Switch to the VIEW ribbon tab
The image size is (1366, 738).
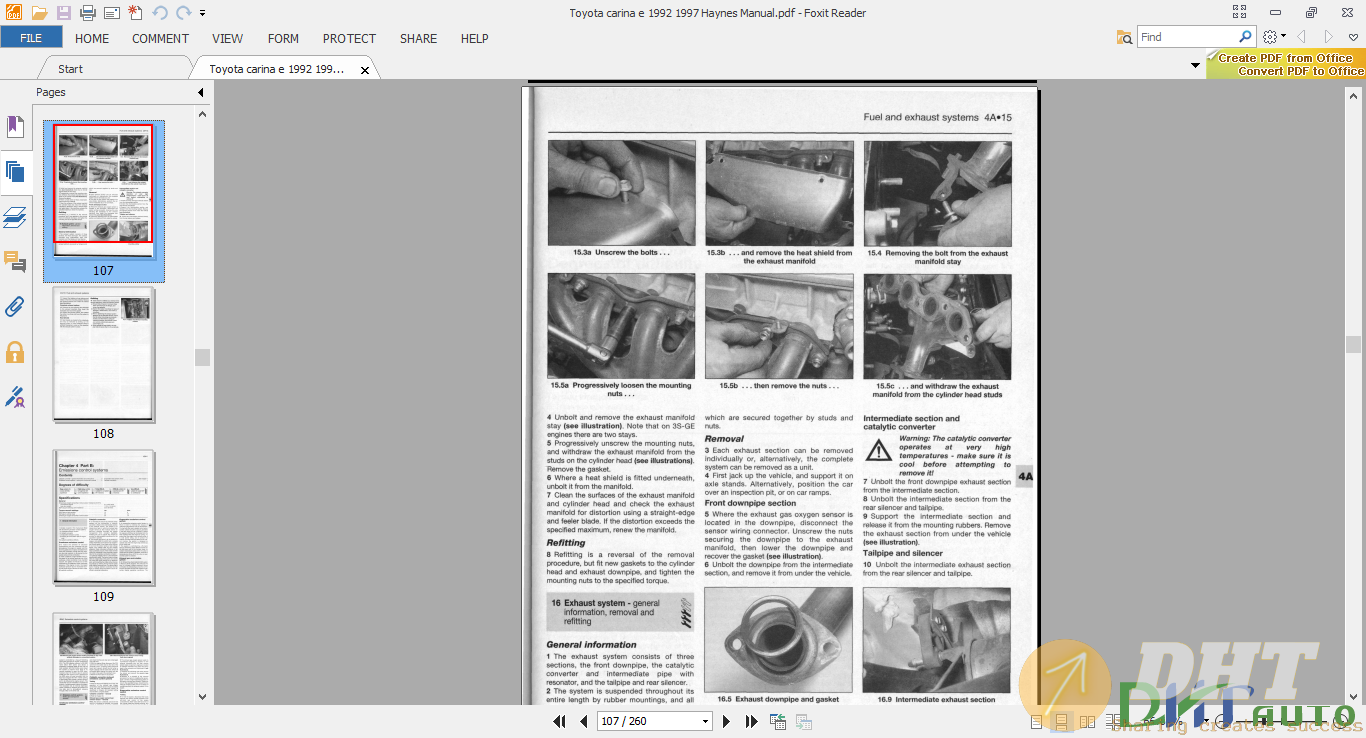pos(227,38)
